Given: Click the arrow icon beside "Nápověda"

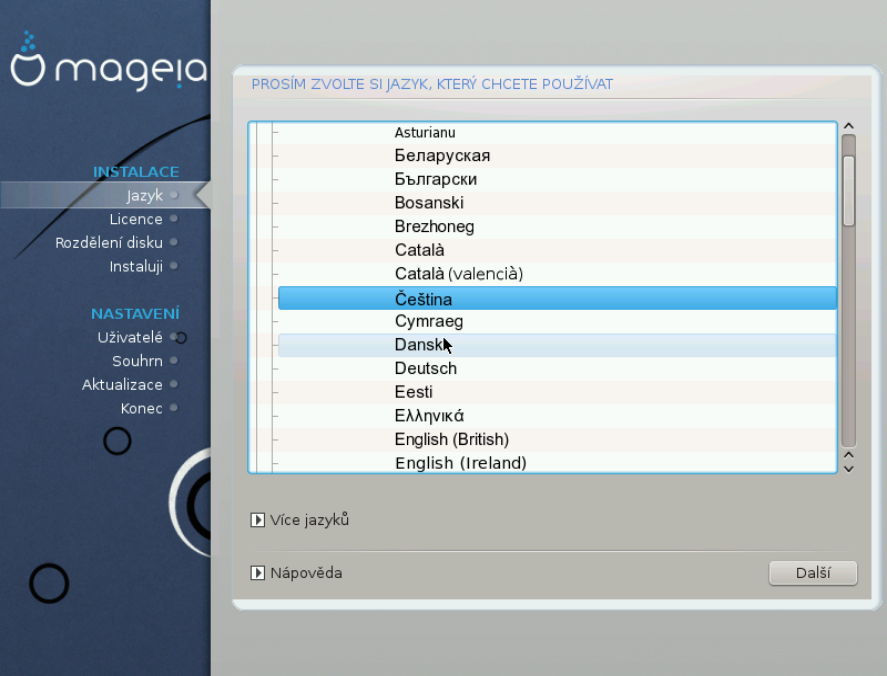Looking at the screenshot, I should pyautogui.click(x=258, y=573).
